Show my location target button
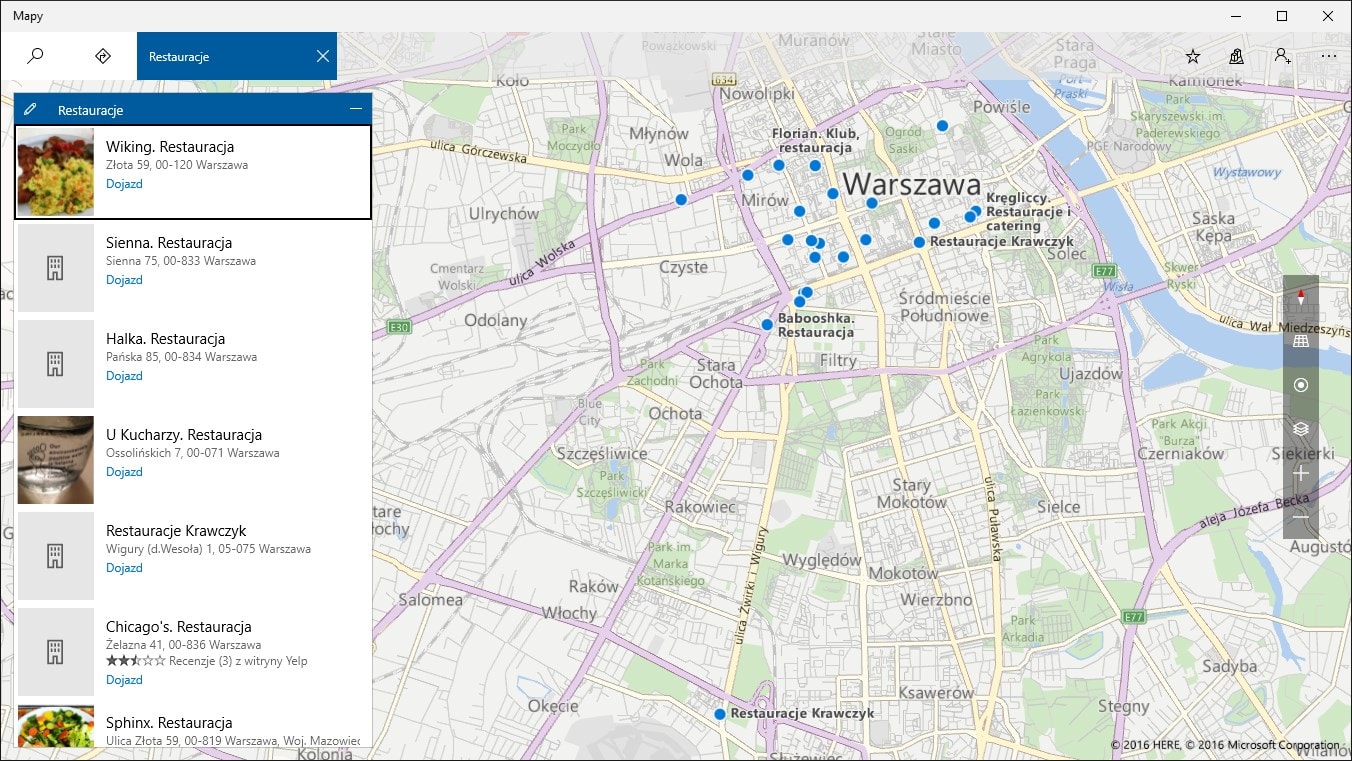Screen dimensions: 1352x761 pyautogui.click(x=1300, y=385)
